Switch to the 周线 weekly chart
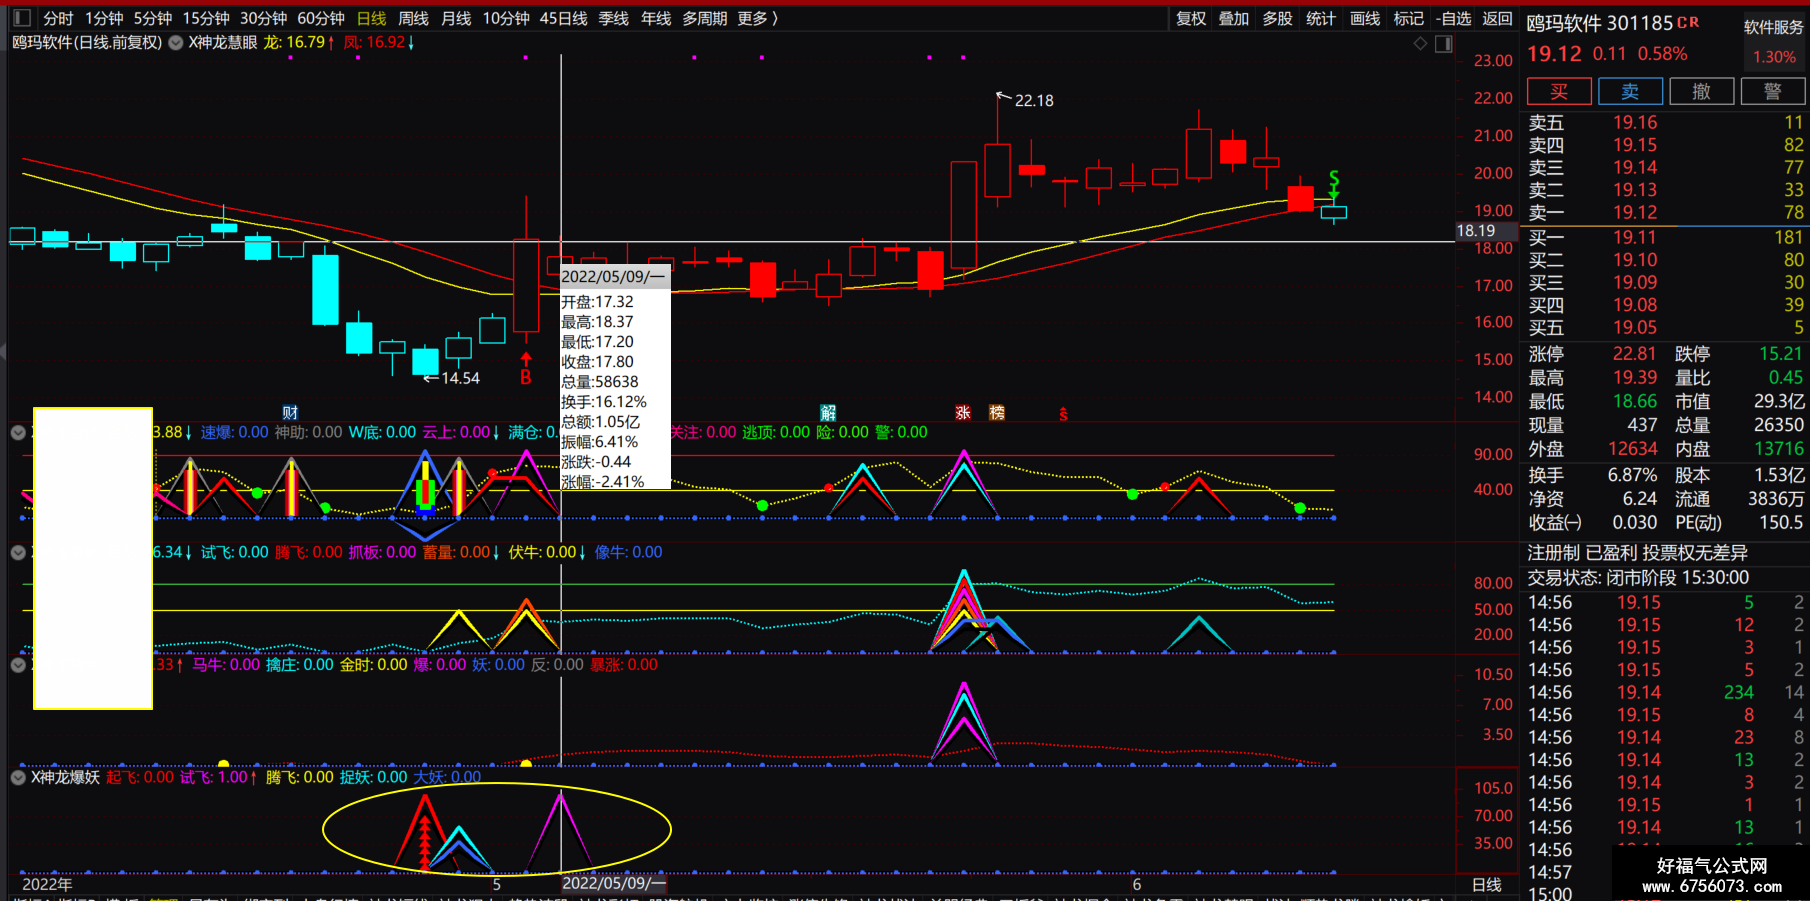The height and width of the screenshot is (901, 1810). (413, 18)
